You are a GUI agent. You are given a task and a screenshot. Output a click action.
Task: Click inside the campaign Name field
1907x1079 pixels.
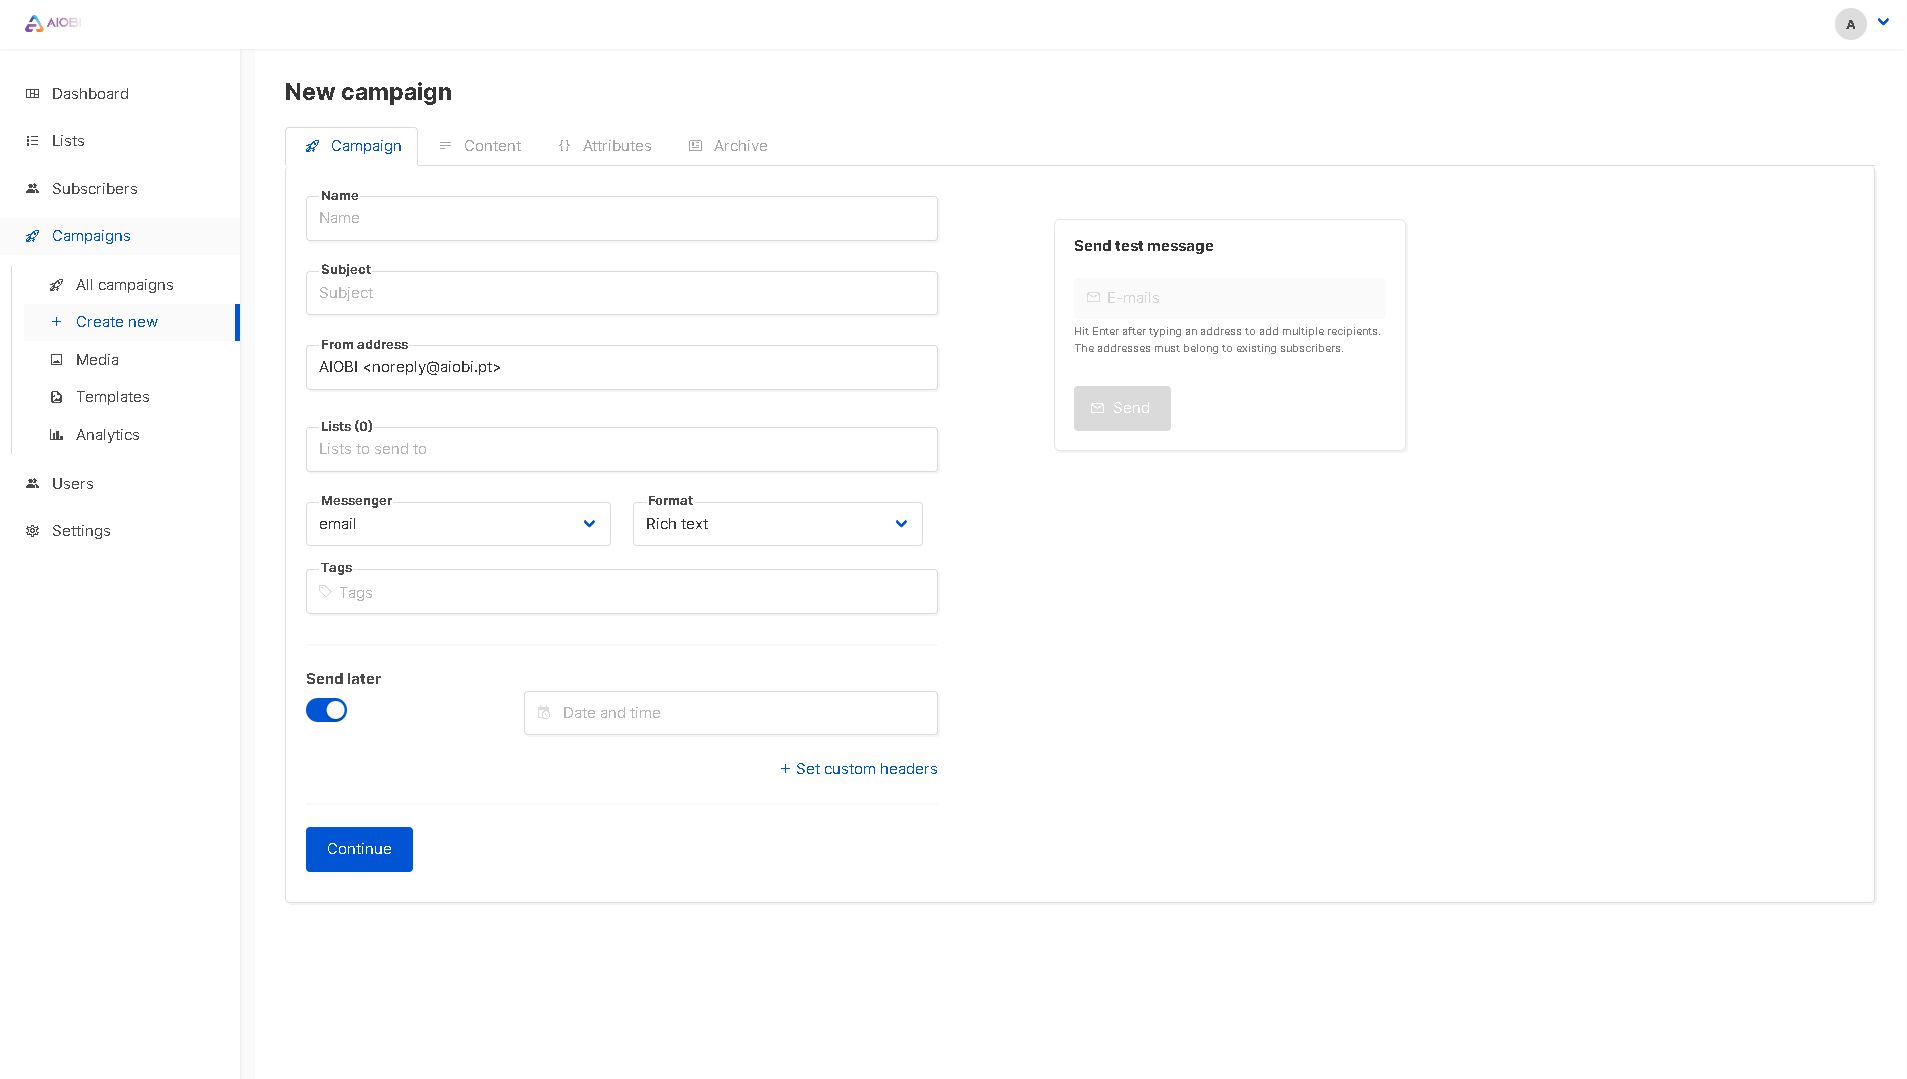(621, 218)
